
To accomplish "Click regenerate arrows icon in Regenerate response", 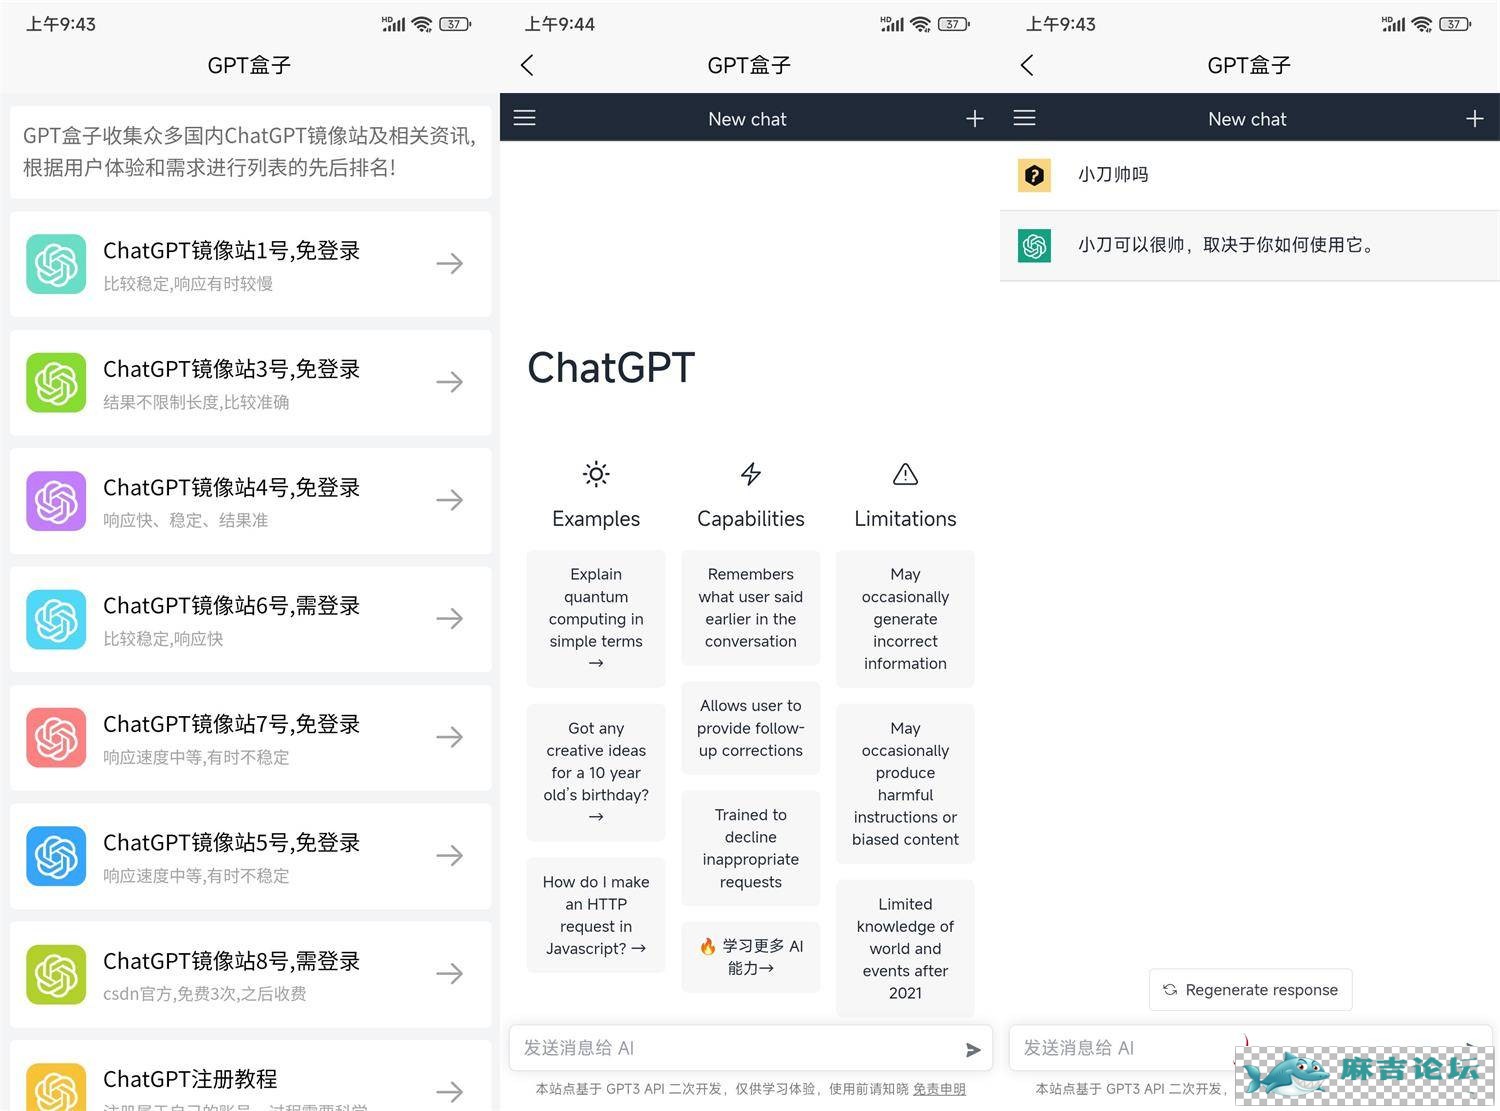I will point(1170,990).
